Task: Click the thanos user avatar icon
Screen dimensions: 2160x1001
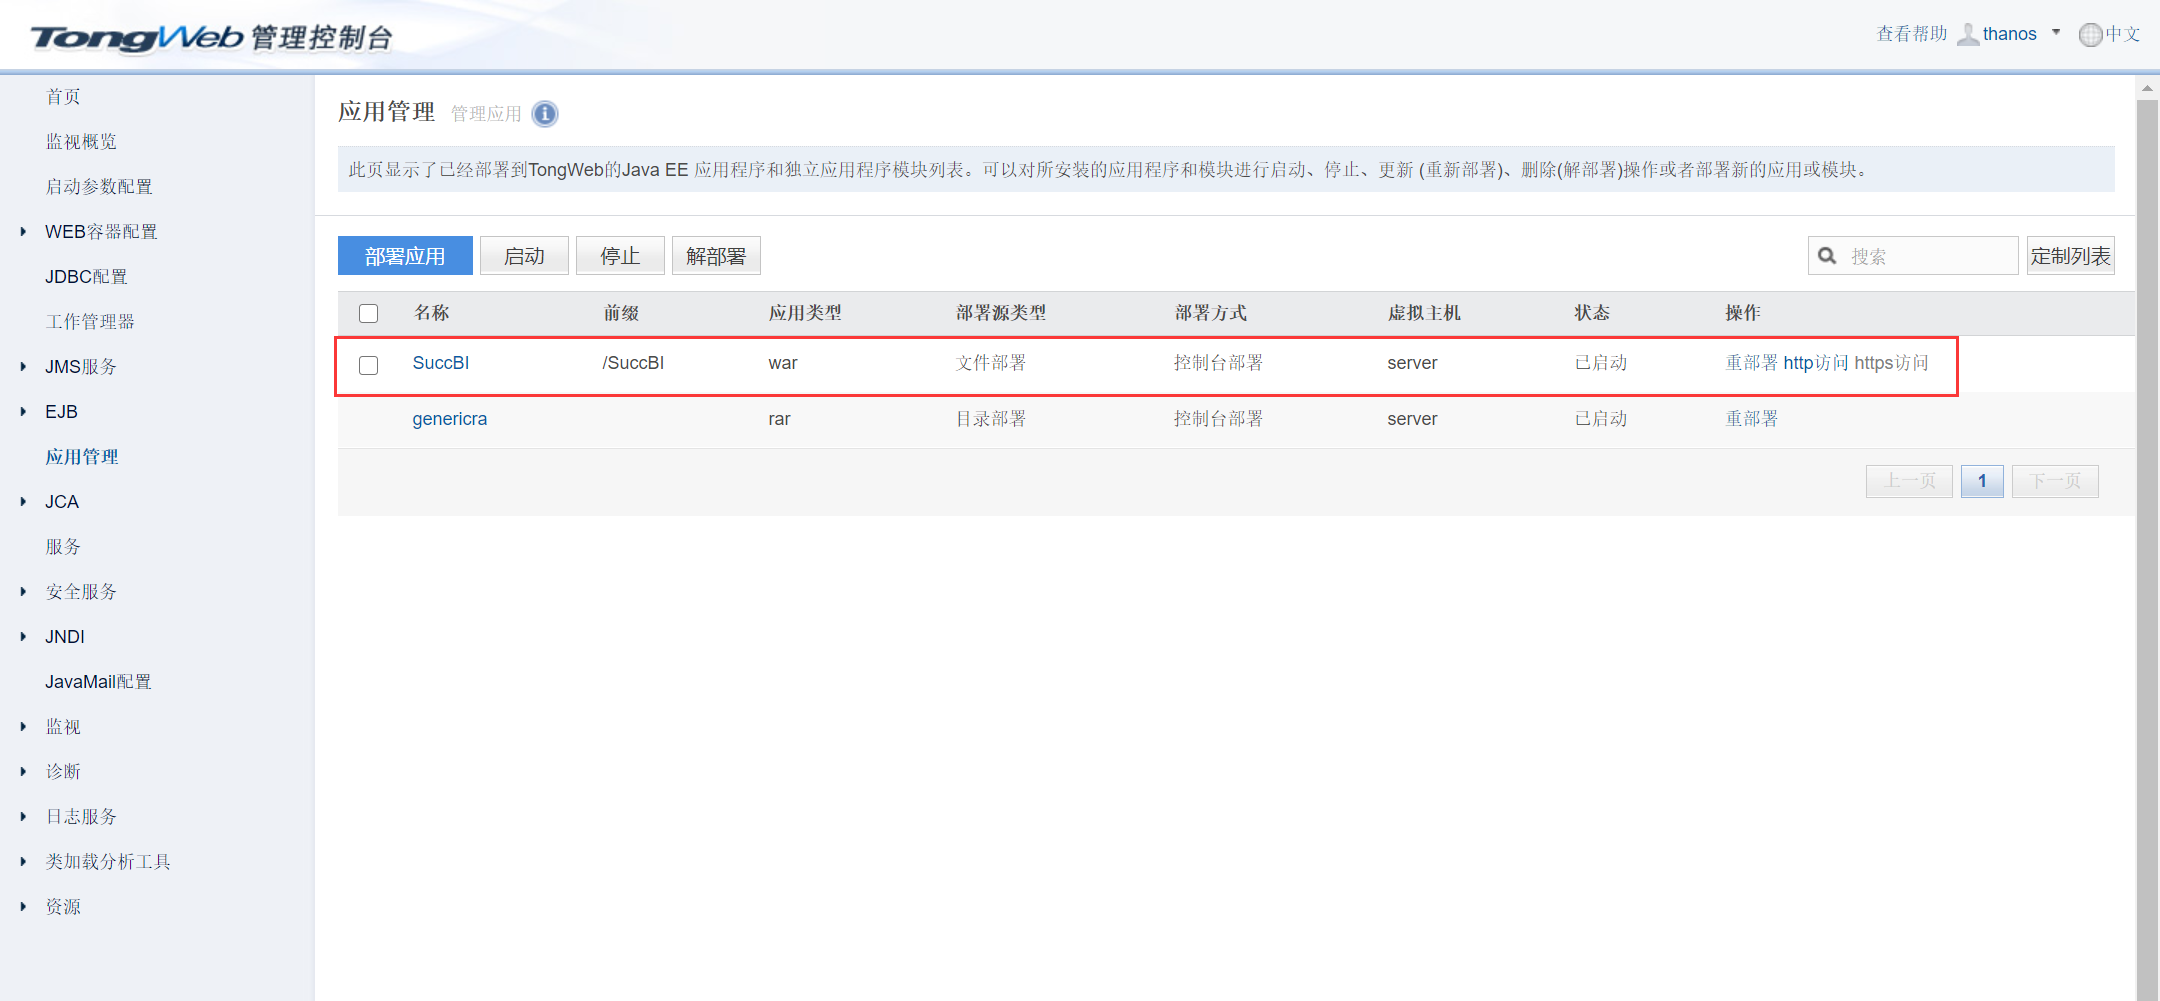Action: pos(1967,35)
